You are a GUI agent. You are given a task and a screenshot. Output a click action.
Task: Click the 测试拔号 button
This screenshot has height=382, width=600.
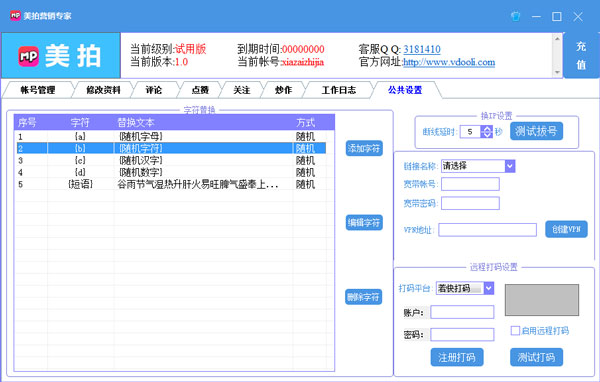[536, 131]
